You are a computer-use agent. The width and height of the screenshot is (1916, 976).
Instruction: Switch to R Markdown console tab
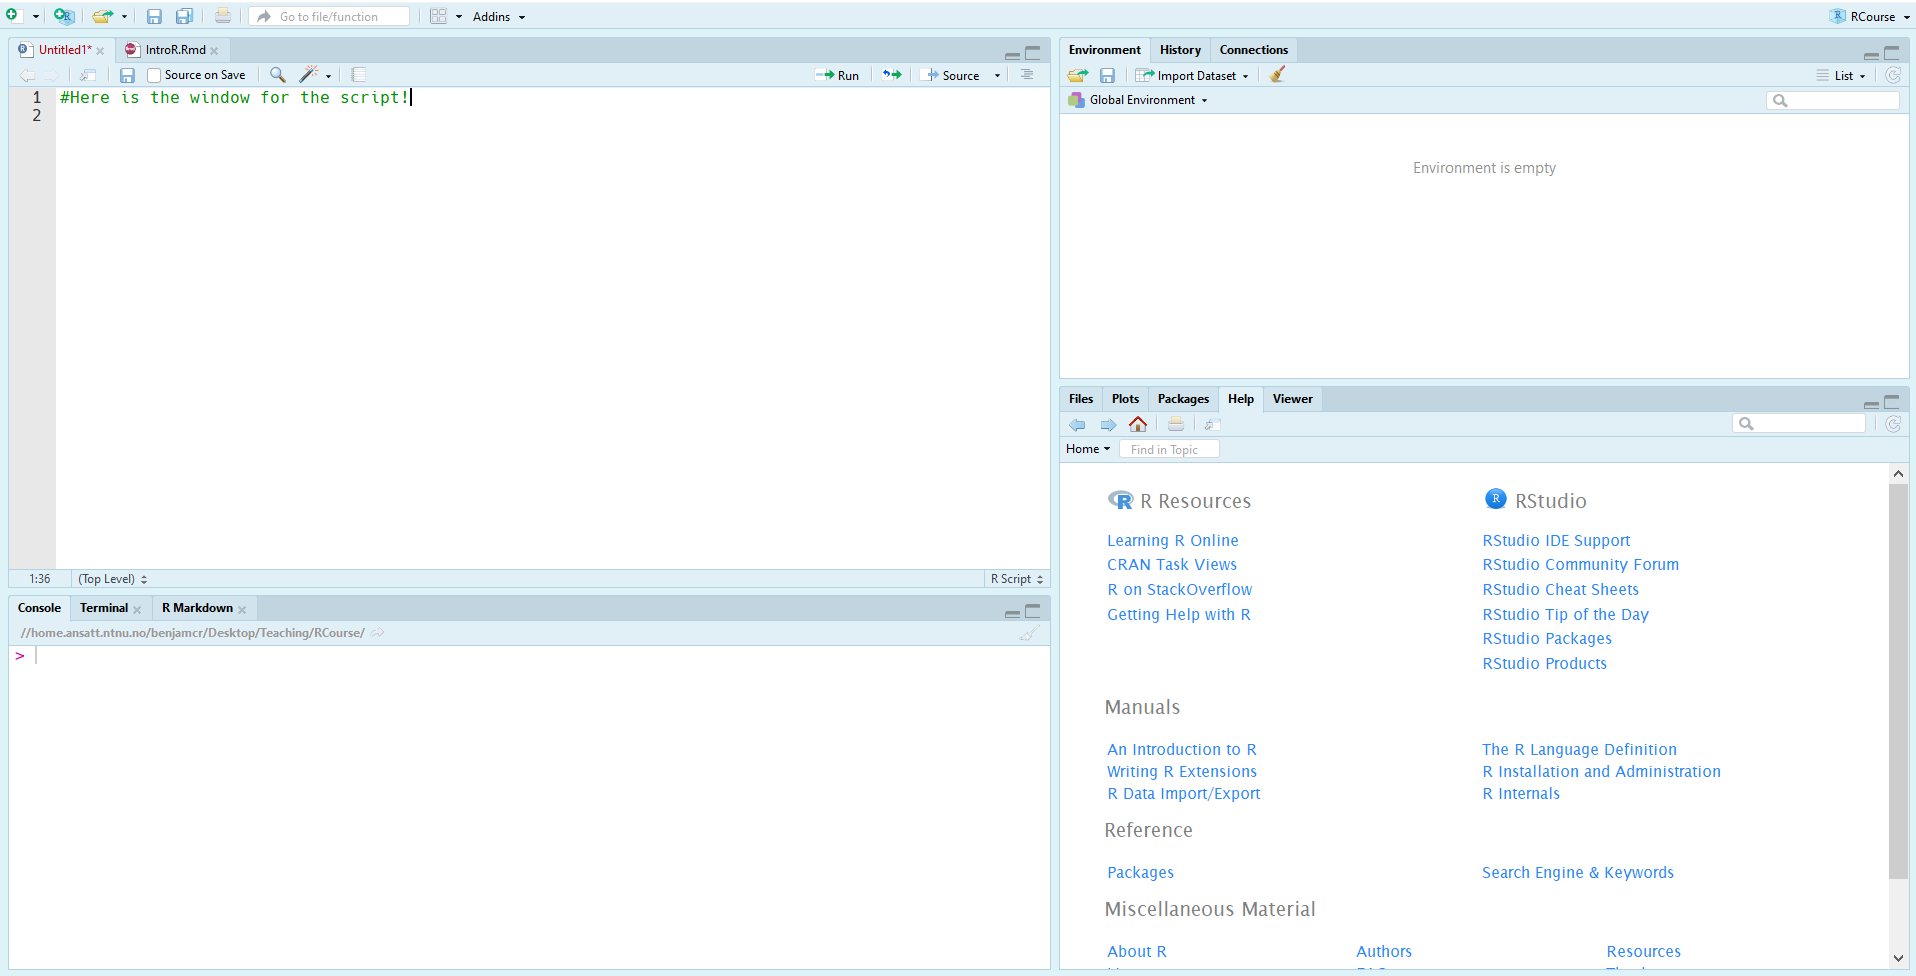tap(197, 608)
